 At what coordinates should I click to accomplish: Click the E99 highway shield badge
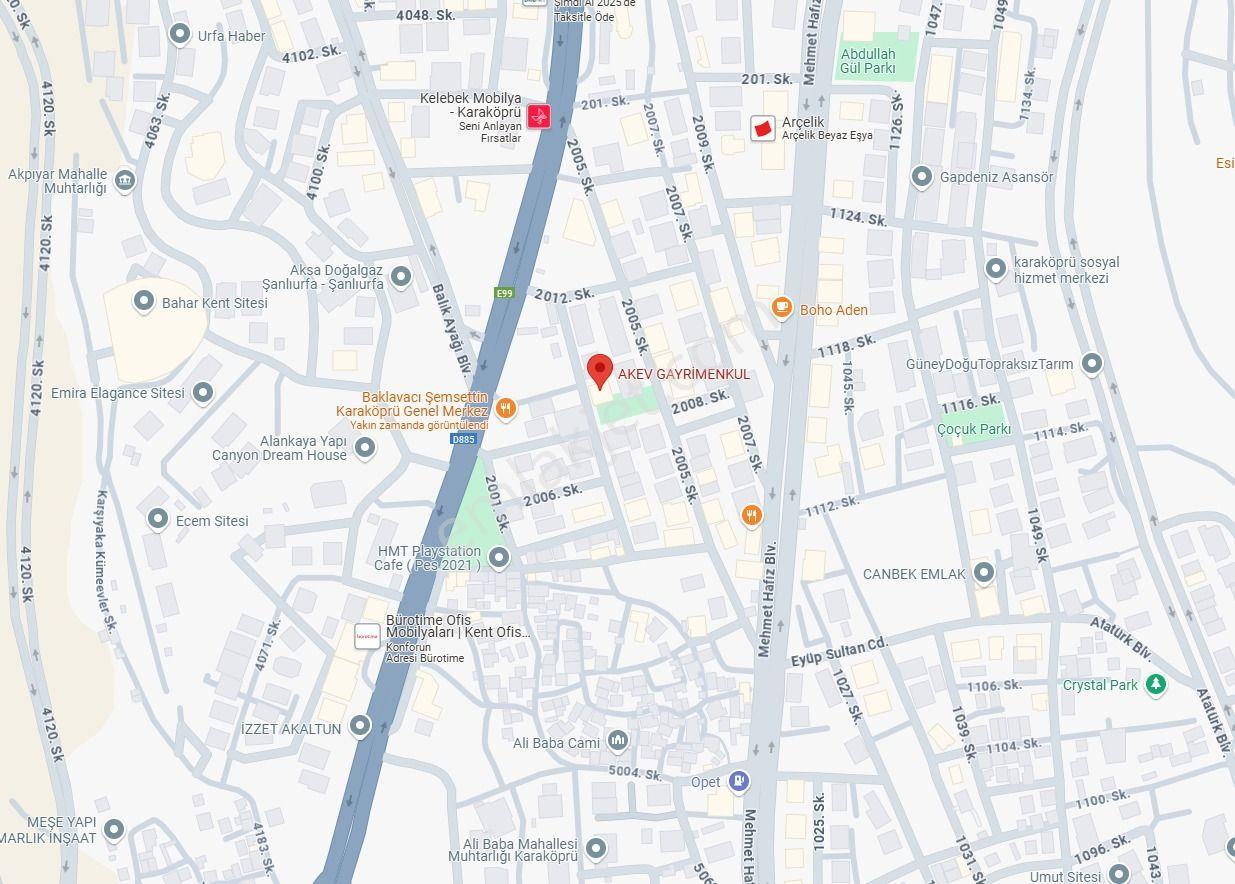point(504,293)
